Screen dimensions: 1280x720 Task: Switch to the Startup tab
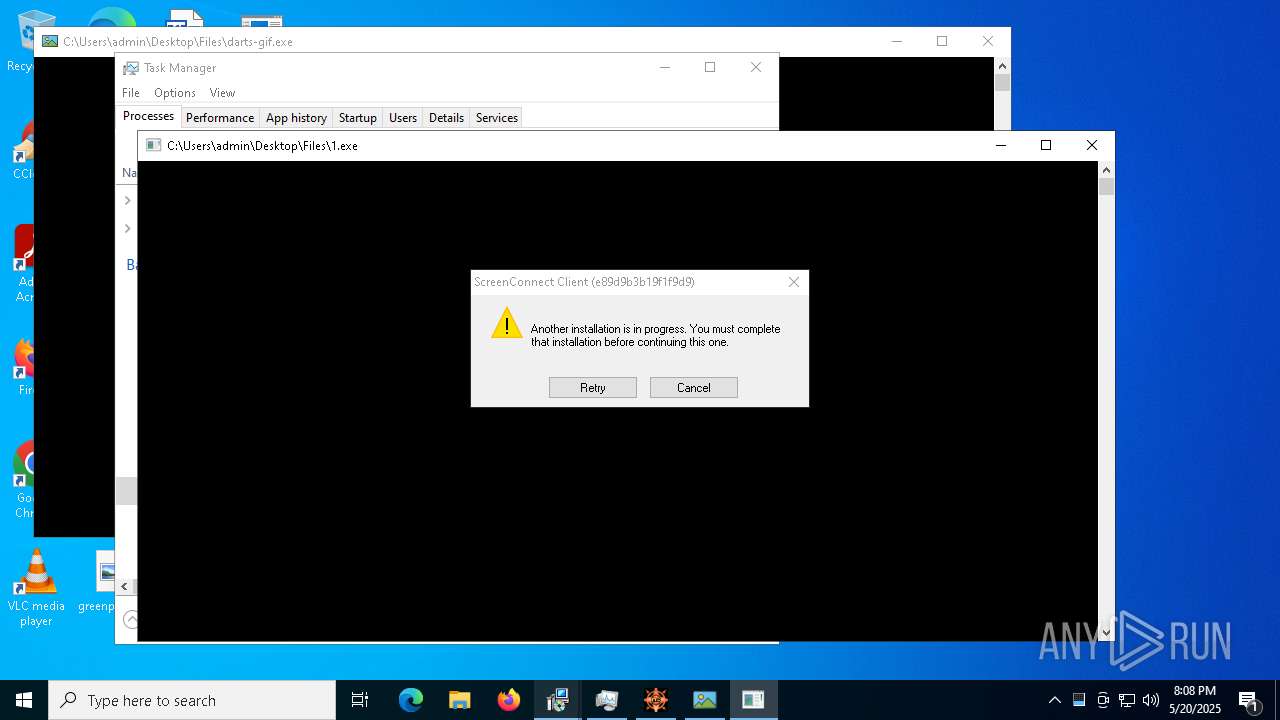pyautogui.click(x=358, y=118)
